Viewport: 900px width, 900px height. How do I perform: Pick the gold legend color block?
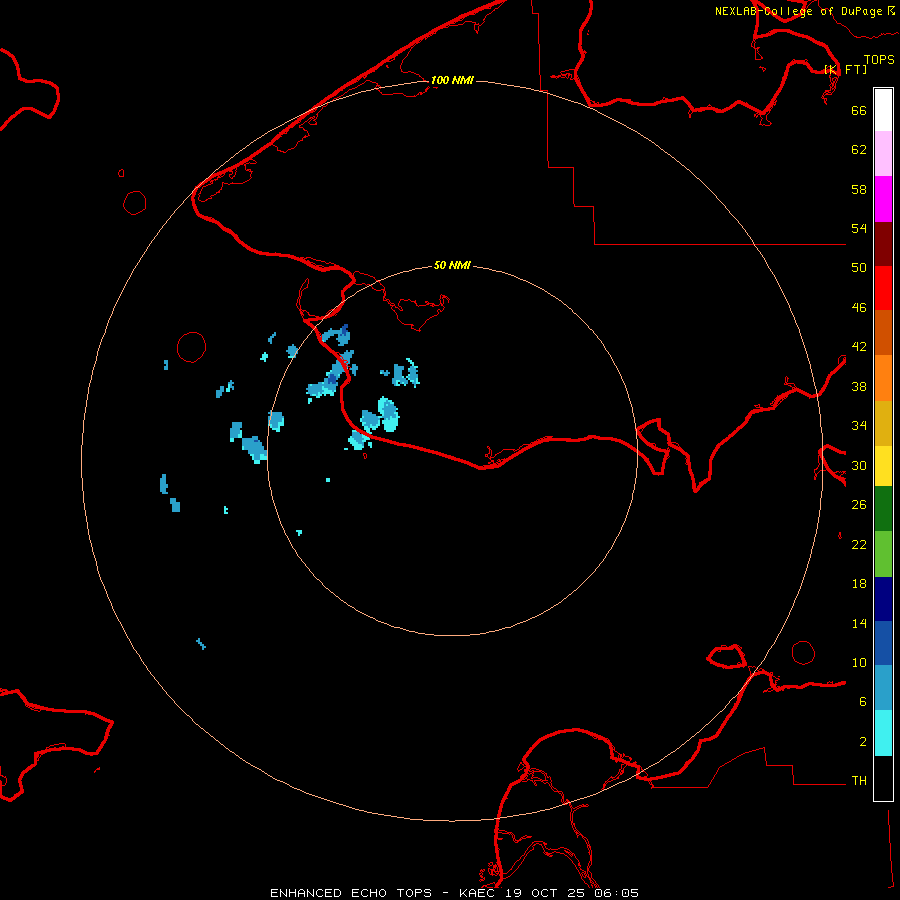coord(883,423)
